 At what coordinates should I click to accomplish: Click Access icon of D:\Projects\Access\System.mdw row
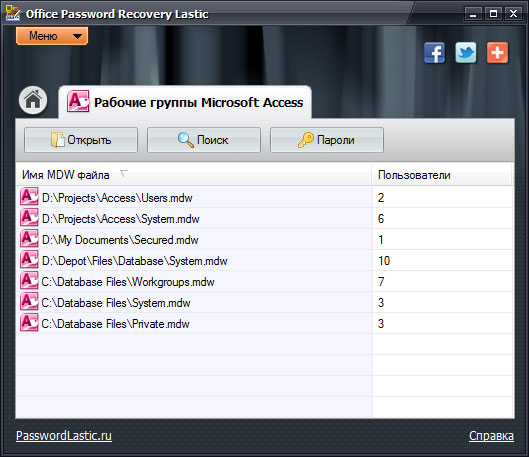(x=29, y=218)
